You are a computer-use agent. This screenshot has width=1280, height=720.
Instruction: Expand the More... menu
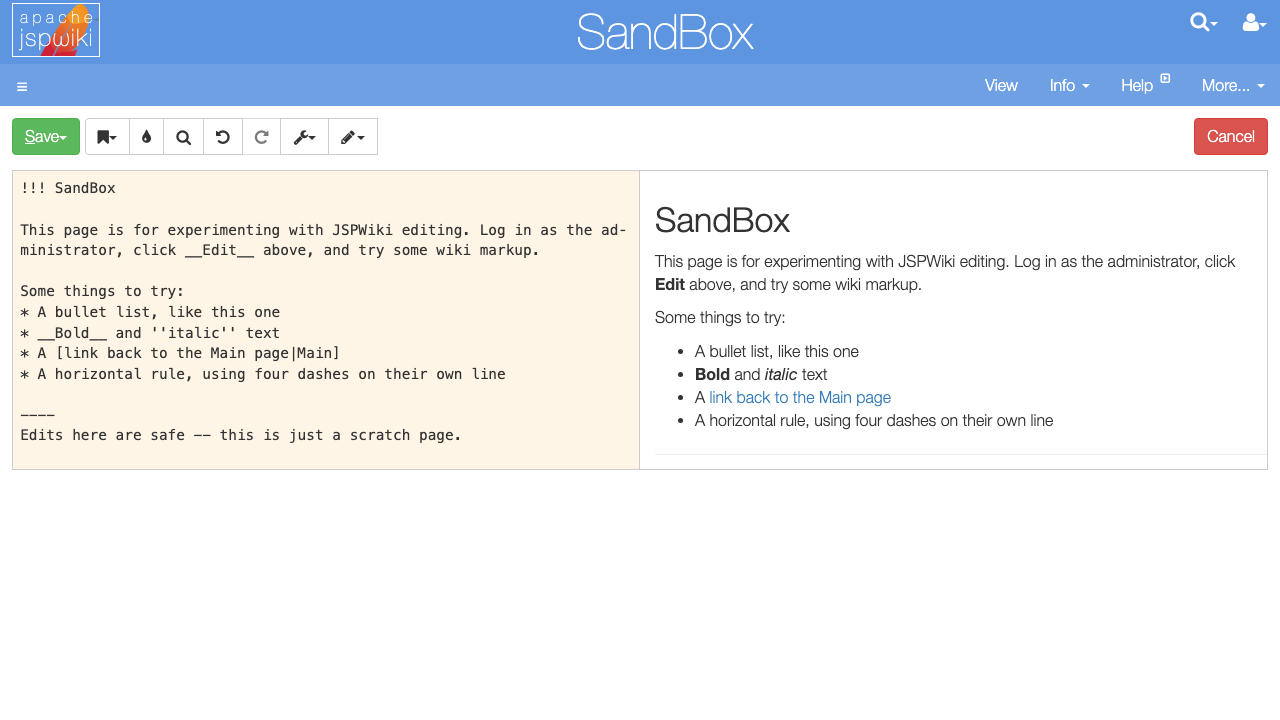1233,85
